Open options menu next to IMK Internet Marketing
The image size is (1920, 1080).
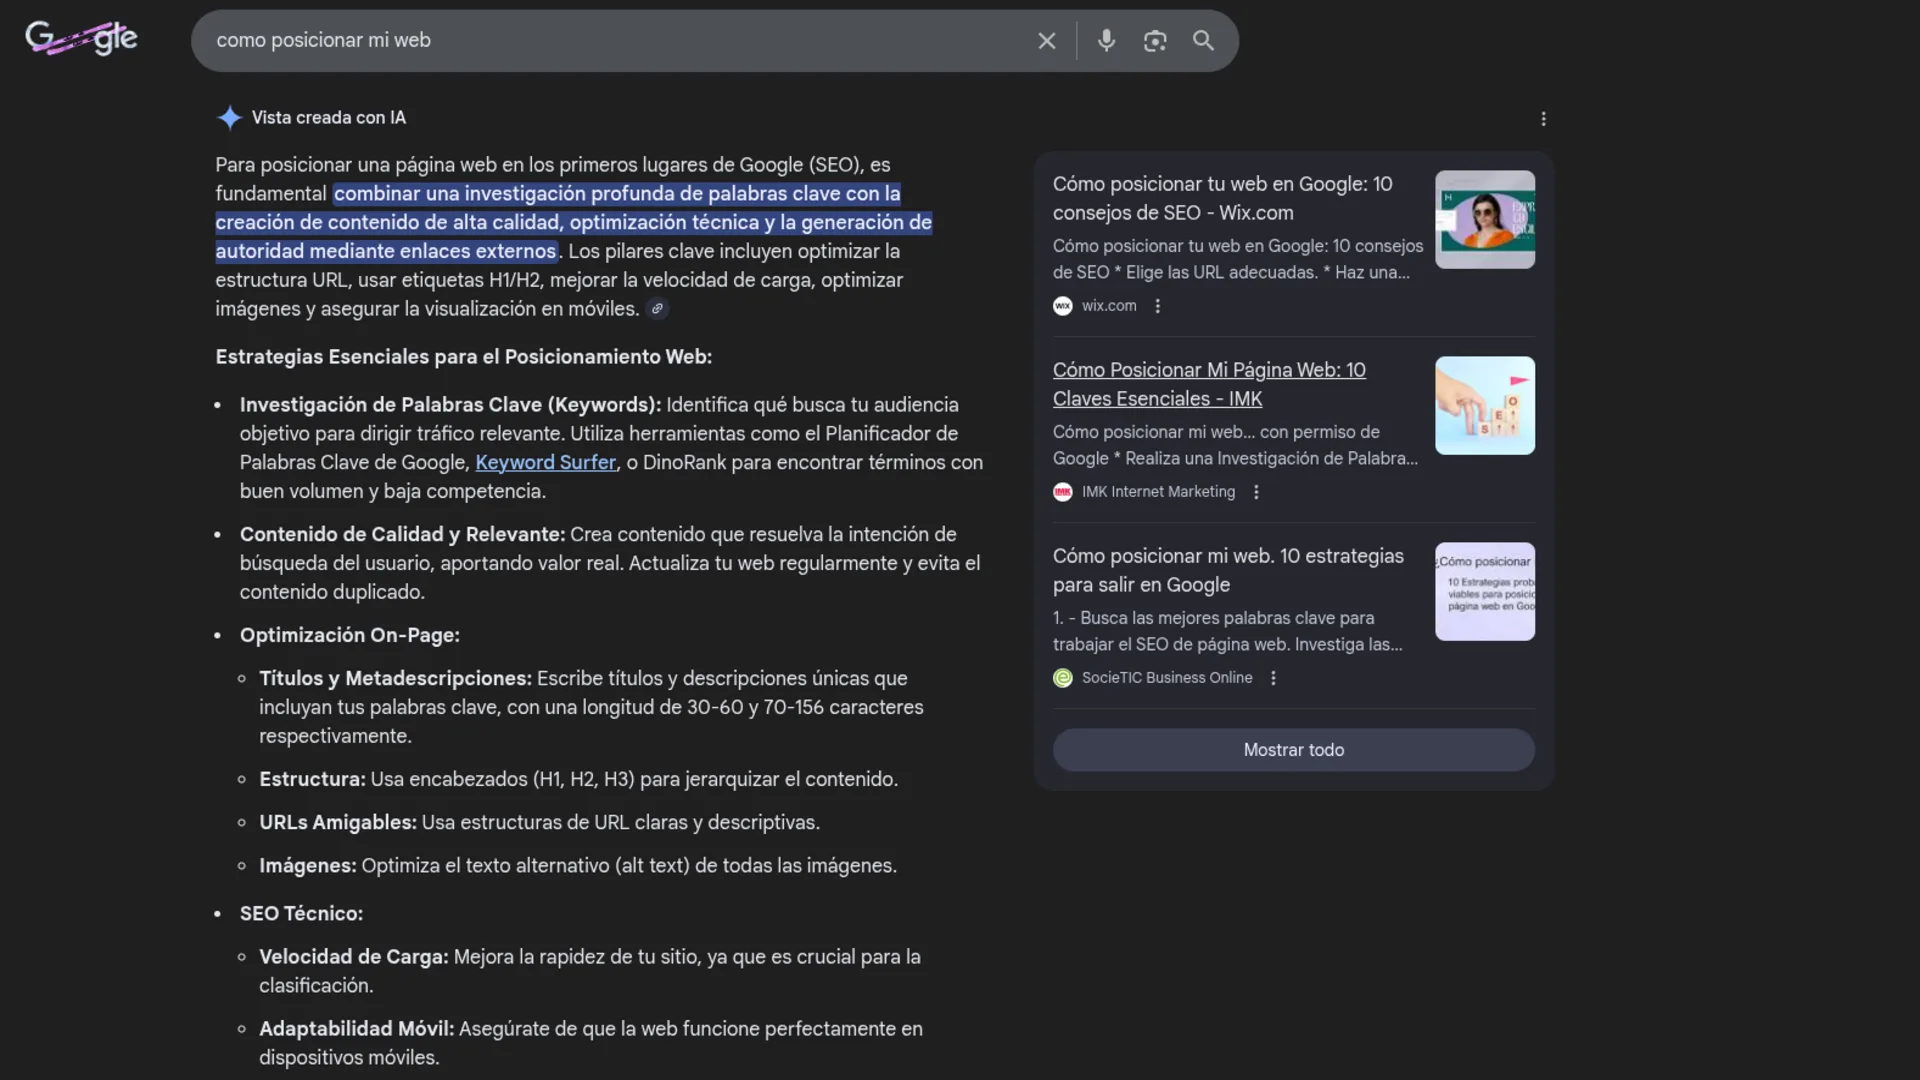click(1254, 492)
